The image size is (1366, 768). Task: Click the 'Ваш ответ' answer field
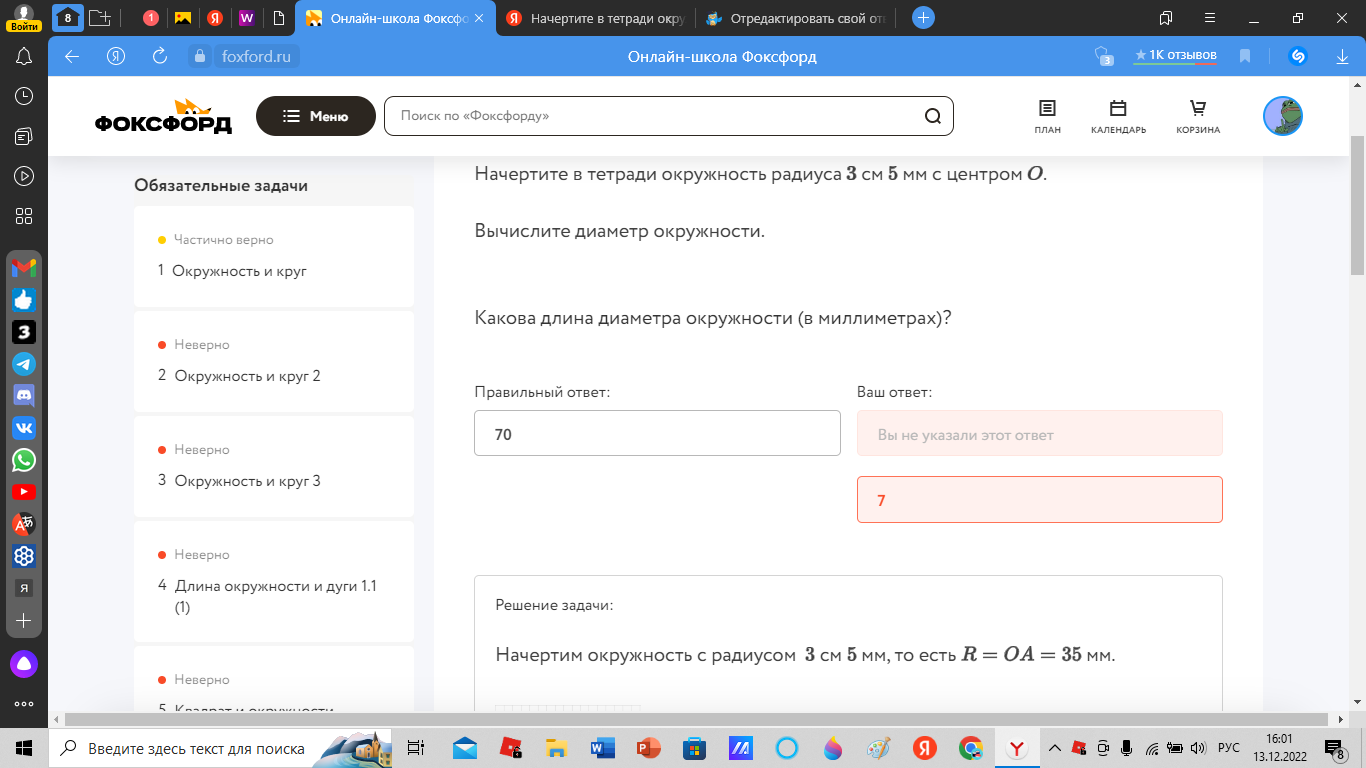[x=1040, y=432]
